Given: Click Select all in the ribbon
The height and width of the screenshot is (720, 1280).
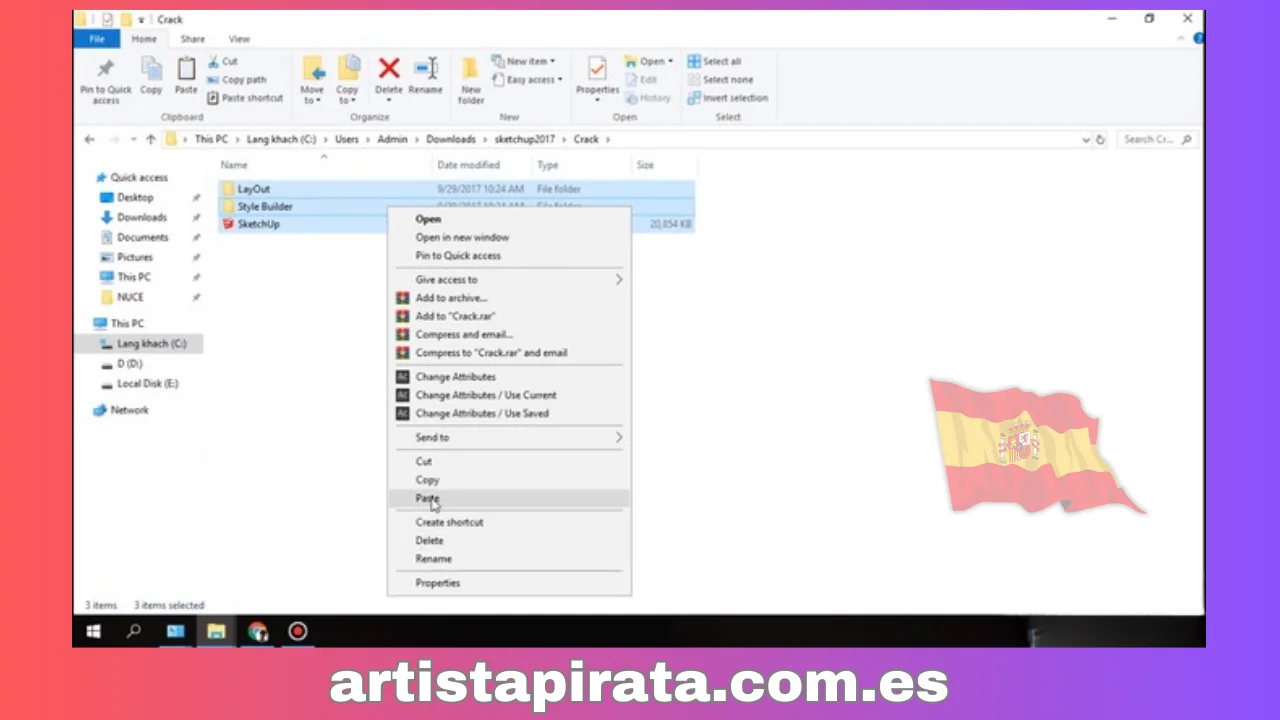Looking at the screenshot, I should 714,61.
